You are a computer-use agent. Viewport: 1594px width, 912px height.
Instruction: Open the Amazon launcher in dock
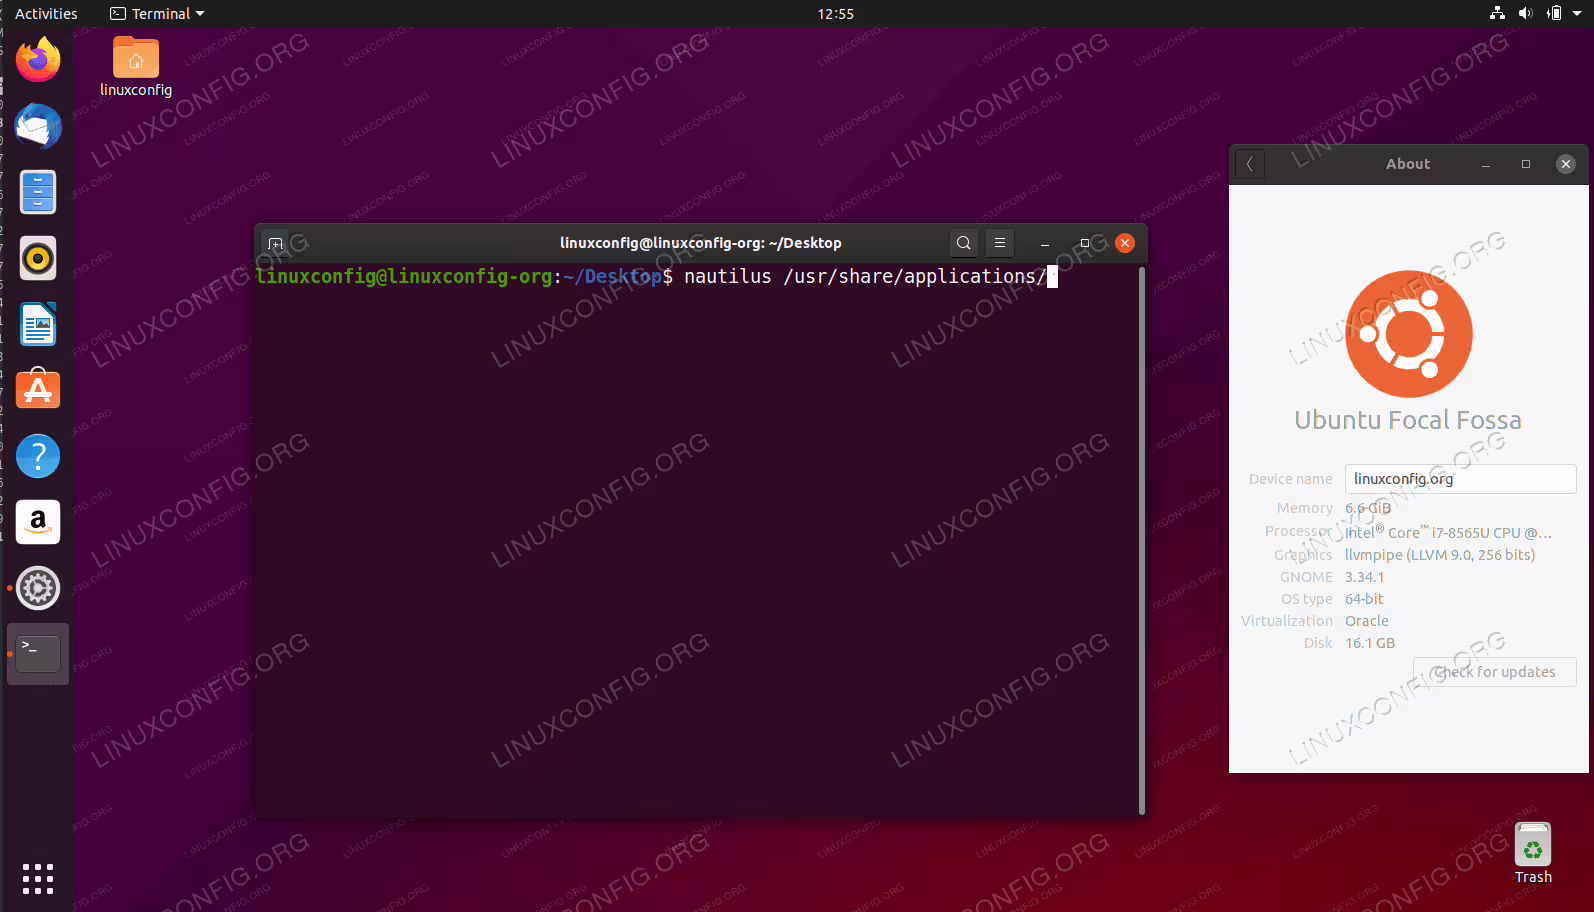pos(38,522)
